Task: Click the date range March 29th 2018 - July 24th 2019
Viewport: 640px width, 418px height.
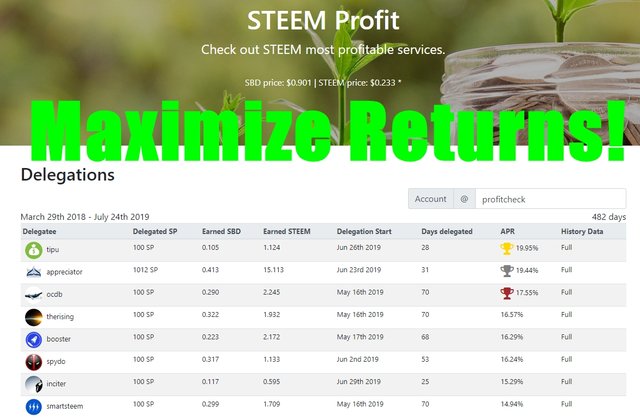Action: tap(85, 217)
